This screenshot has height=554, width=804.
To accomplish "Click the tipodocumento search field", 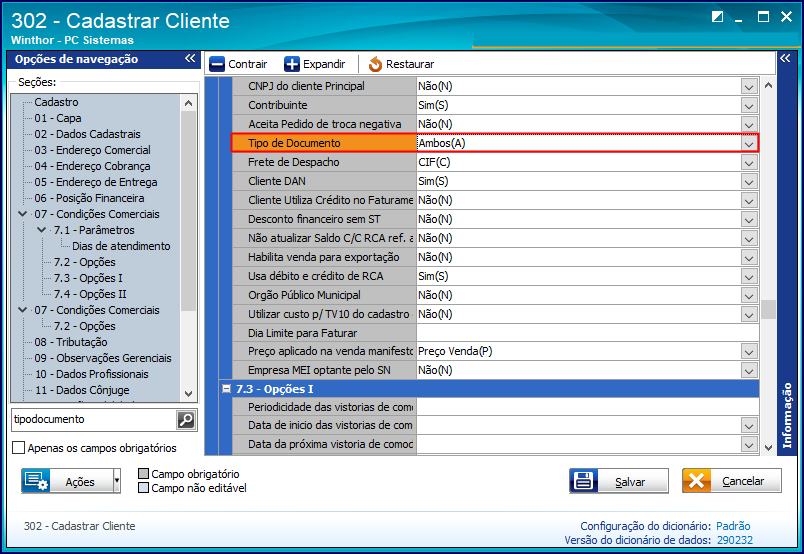I will tap(93, 420).
